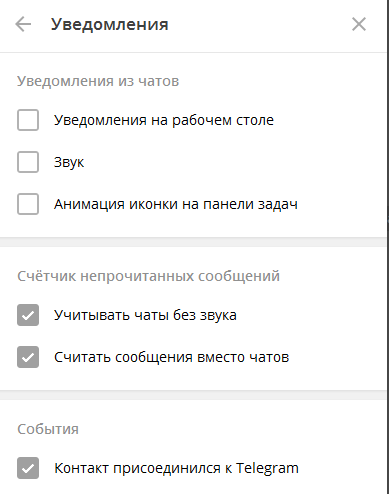
Task: Click the Контакт присоединился к Telegram label
Action: (176, 468)
